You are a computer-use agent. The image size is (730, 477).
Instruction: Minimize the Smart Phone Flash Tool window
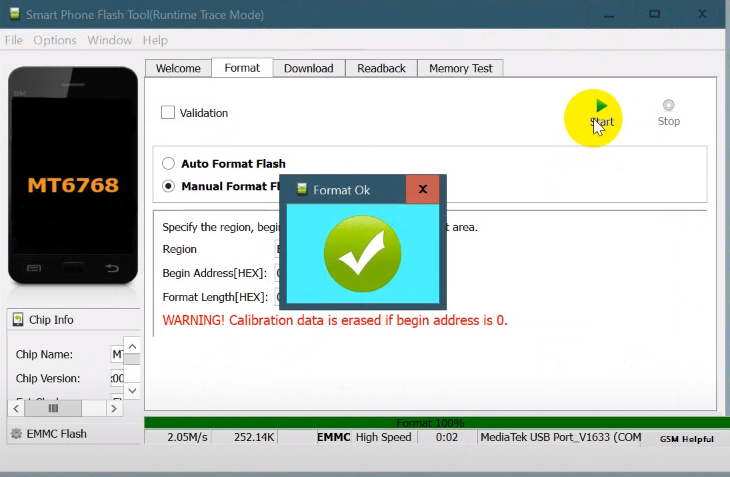609,14
